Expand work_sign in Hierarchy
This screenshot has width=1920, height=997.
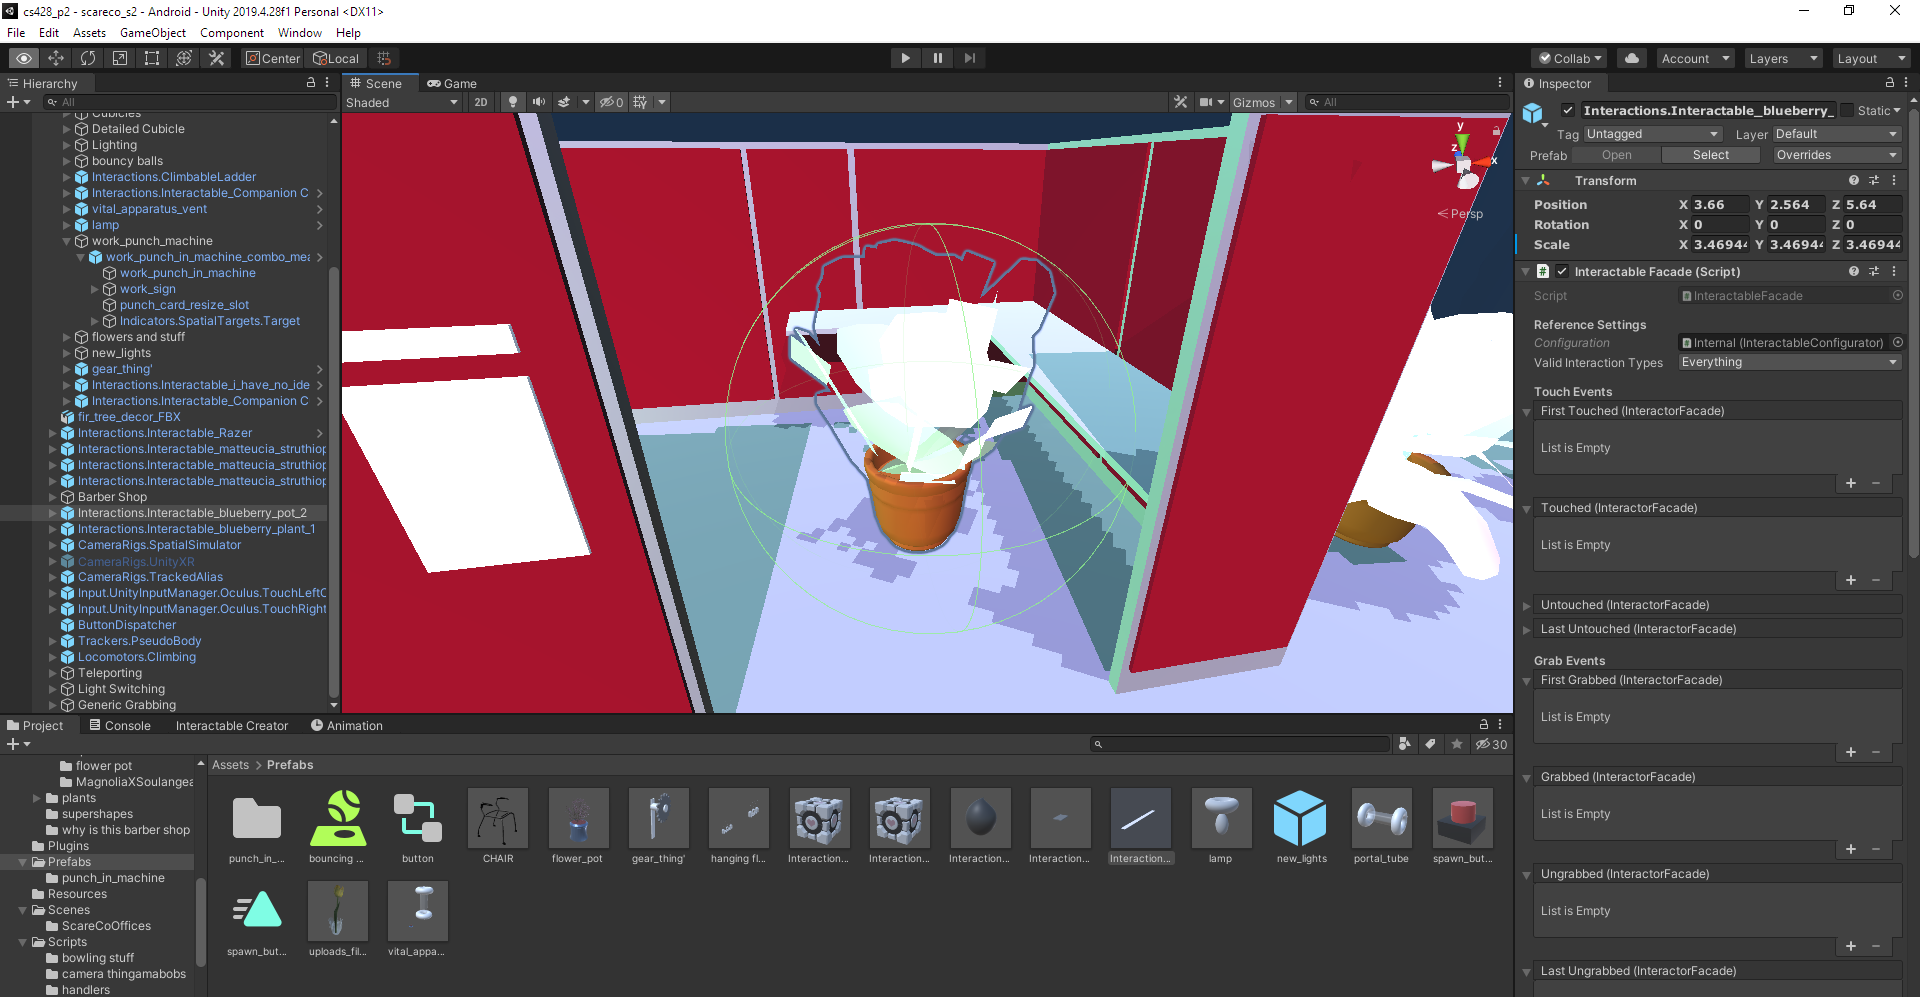(x=95, y=289)
